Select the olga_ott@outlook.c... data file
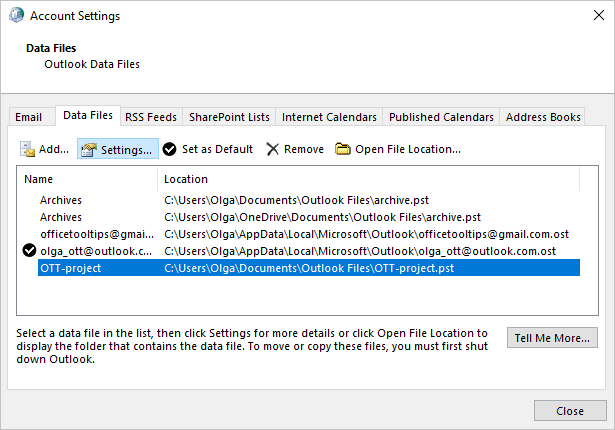 tap(309, 251)
